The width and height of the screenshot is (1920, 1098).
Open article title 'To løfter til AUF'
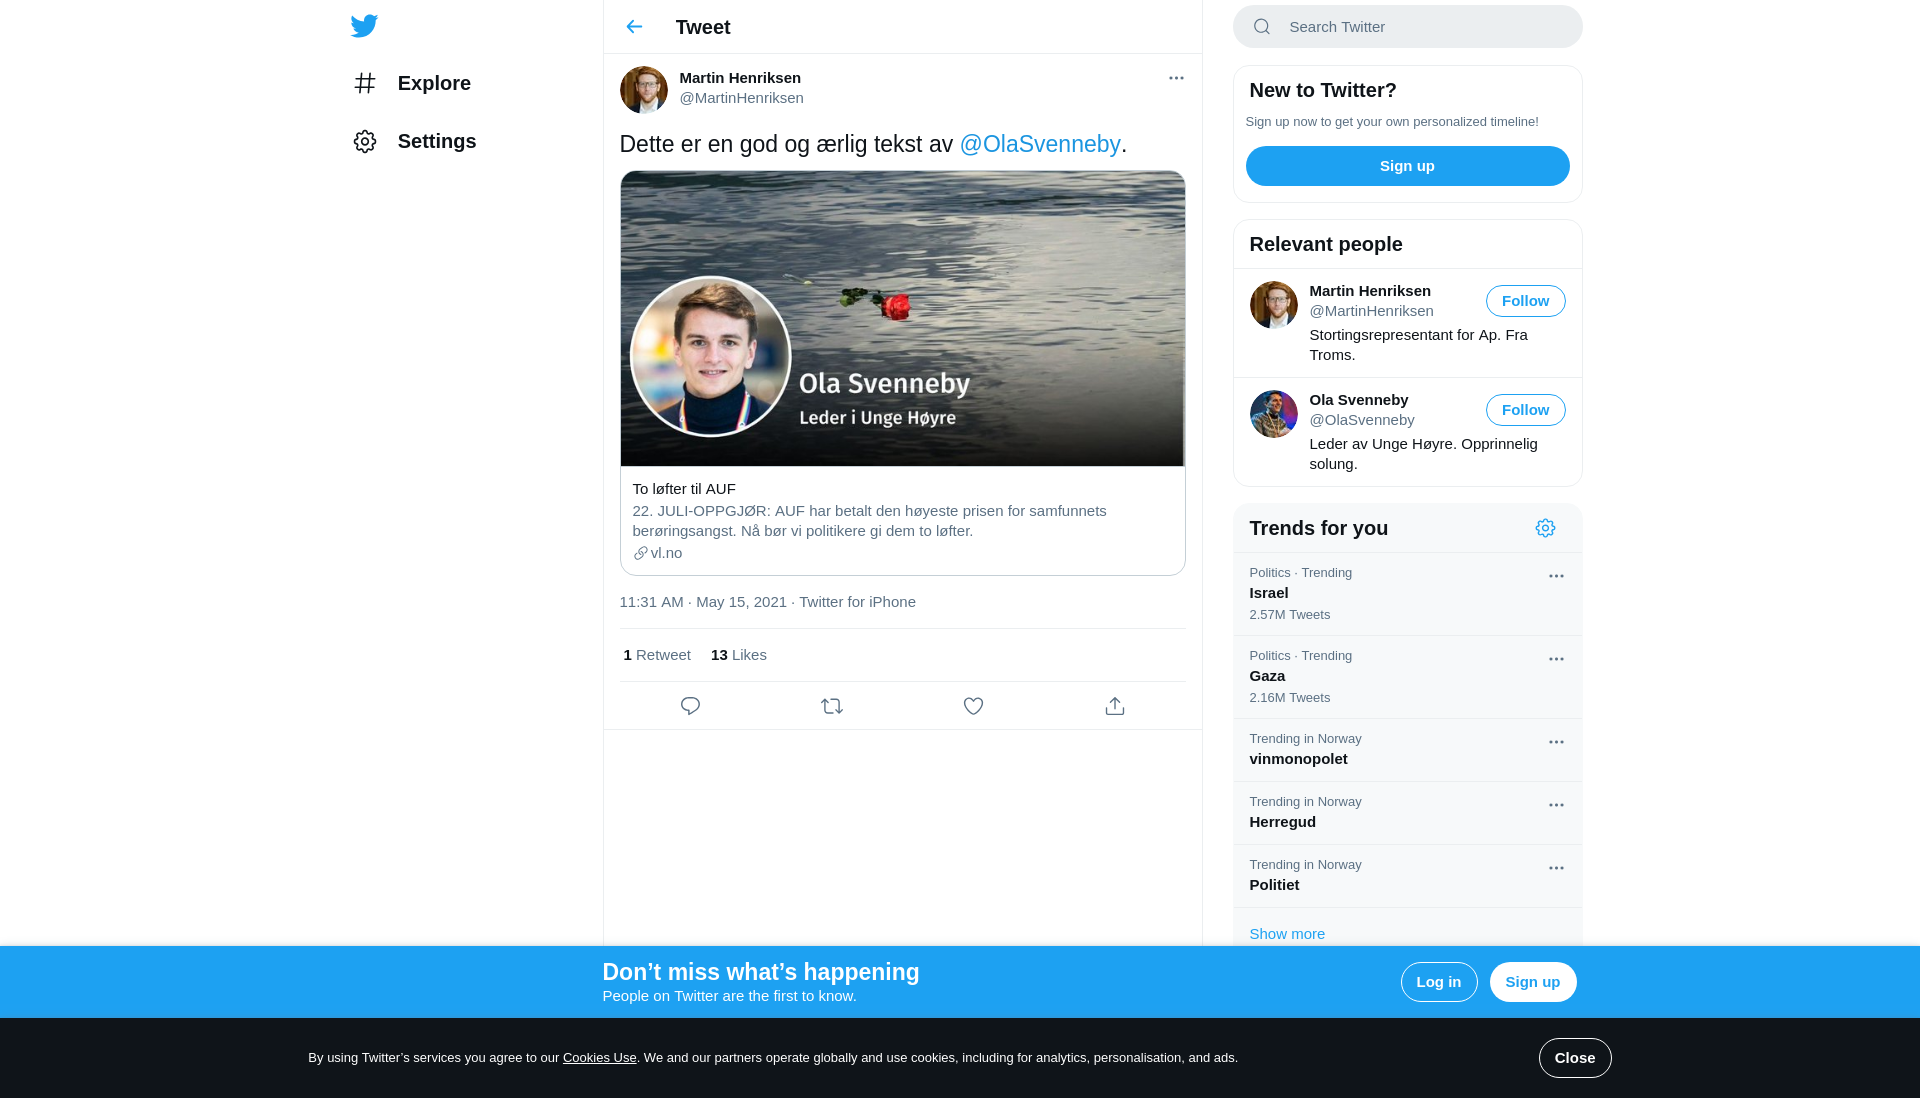(684, 489)
